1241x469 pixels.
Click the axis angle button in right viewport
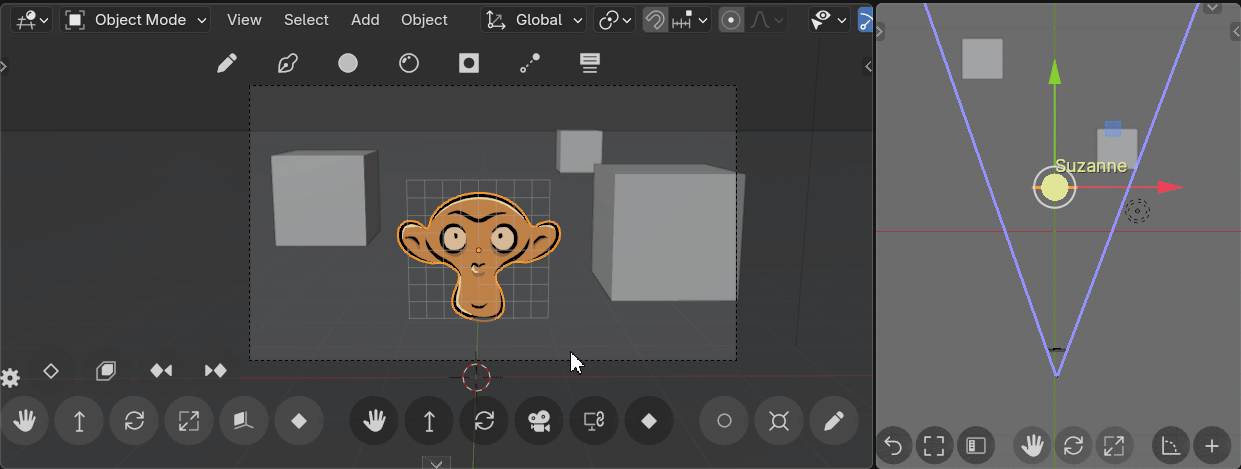pyautogui.click(x=1171, y=446)
